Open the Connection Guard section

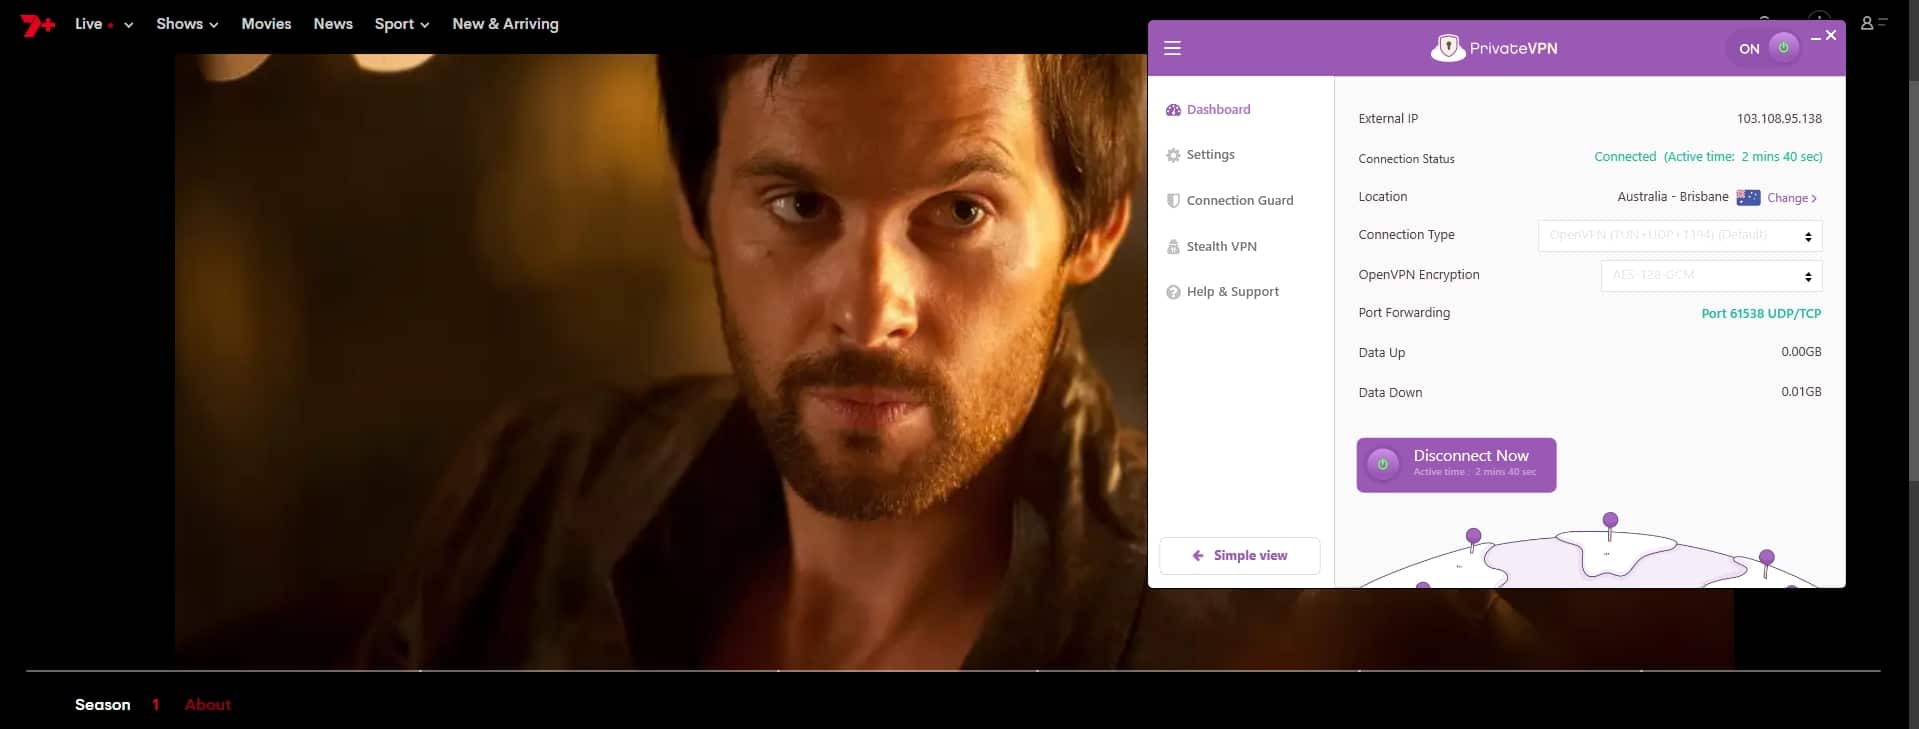pyautogui.click(x=1230, y=200)
